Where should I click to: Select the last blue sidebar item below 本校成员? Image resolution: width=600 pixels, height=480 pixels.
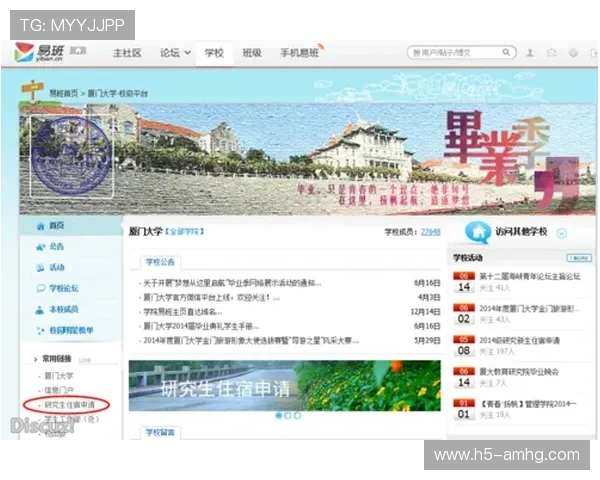(x=71, y=330)
